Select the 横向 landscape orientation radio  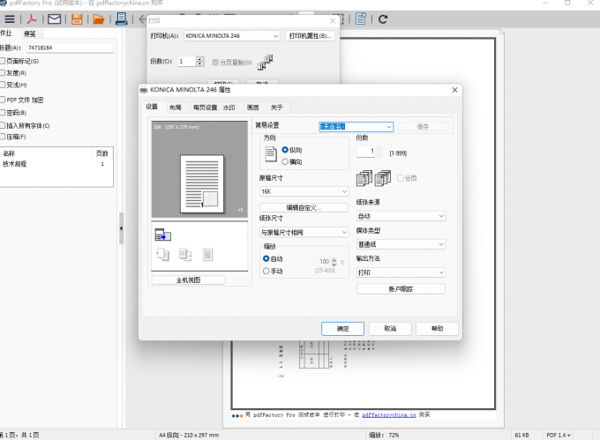pos(285,160)
